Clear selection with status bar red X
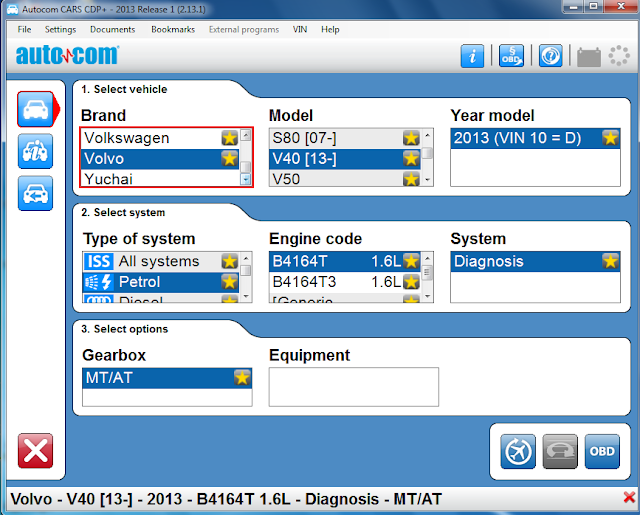This screenshot has height=515, width=640. pyautogui.click(x=629, y=497)
